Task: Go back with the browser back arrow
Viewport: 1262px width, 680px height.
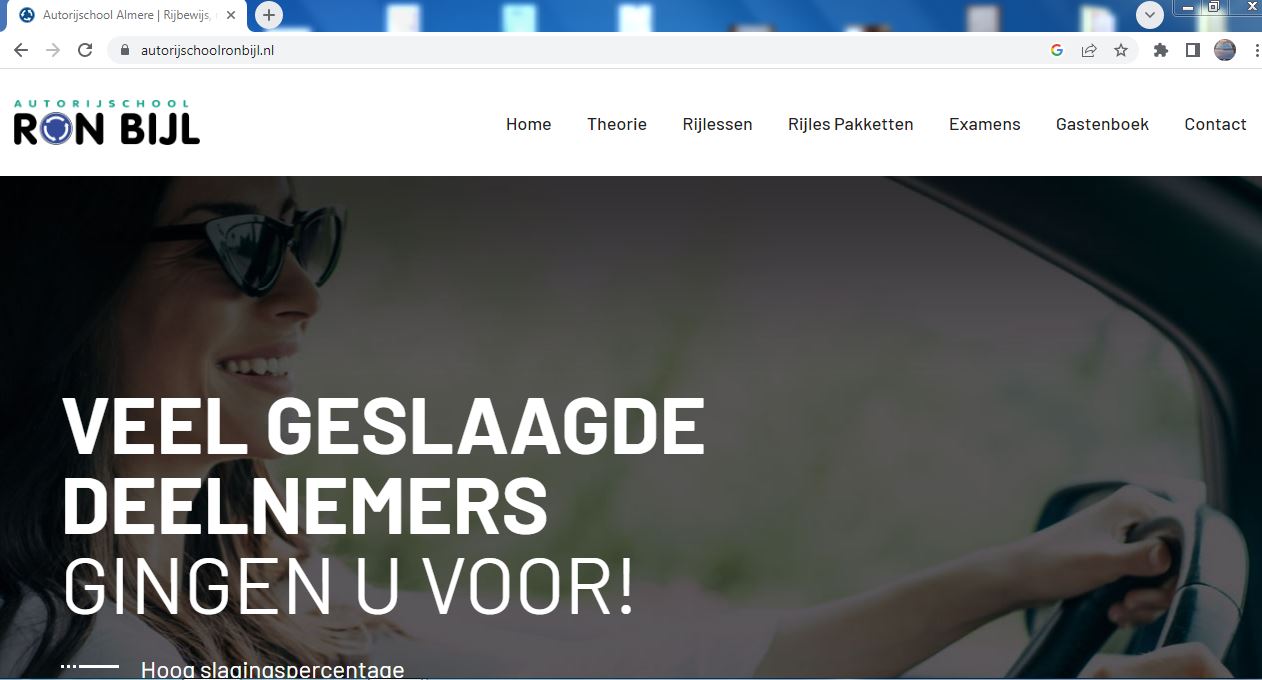Action: 21,50
